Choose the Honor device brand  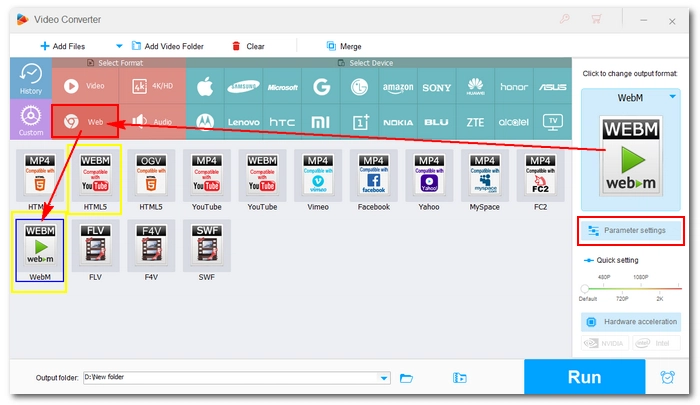tap(514, 87)
